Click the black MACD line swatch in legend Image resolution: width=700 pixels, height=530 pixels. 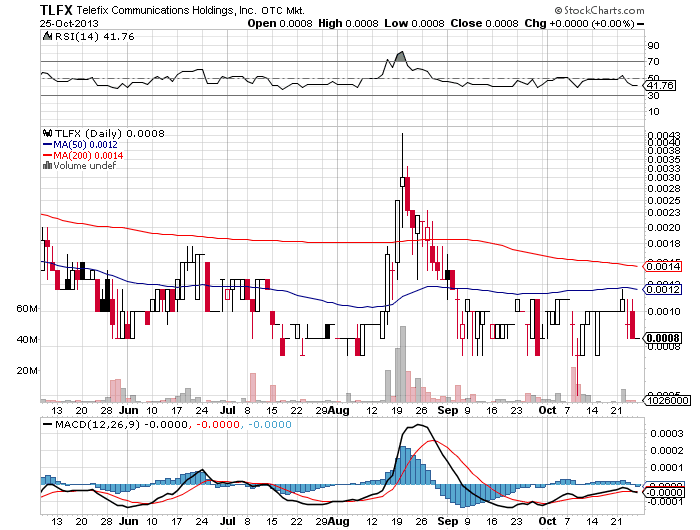point(47,424)
